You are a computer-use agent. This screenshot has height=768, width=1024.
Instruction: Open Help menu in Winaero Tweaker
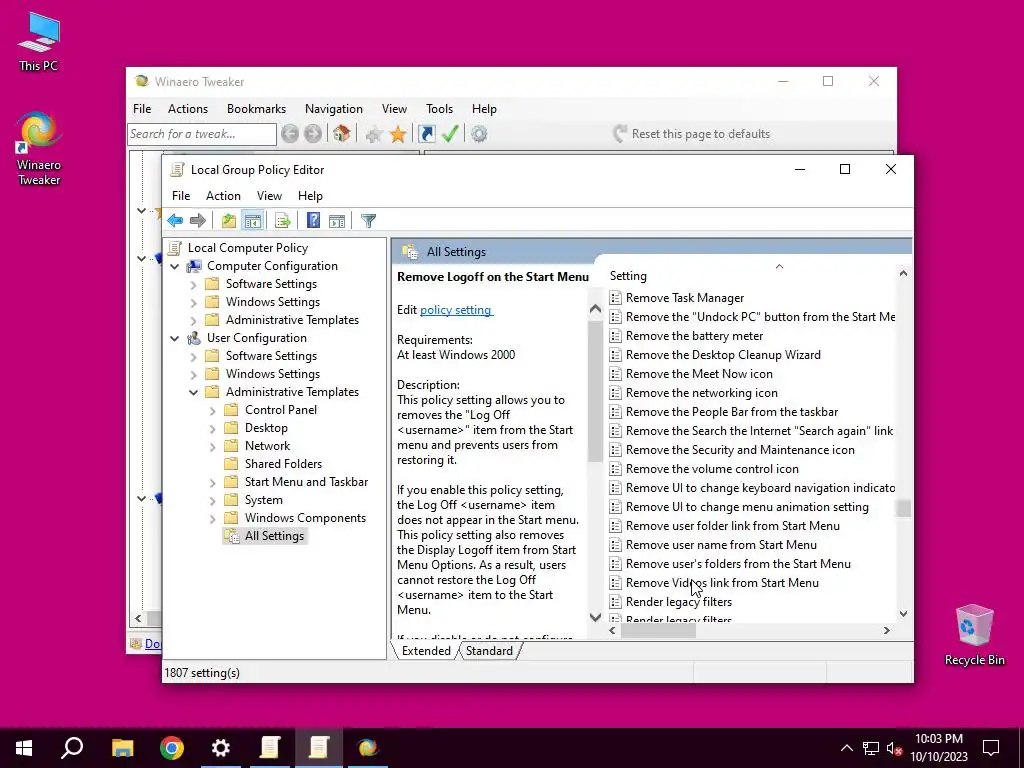coord(484,109)
